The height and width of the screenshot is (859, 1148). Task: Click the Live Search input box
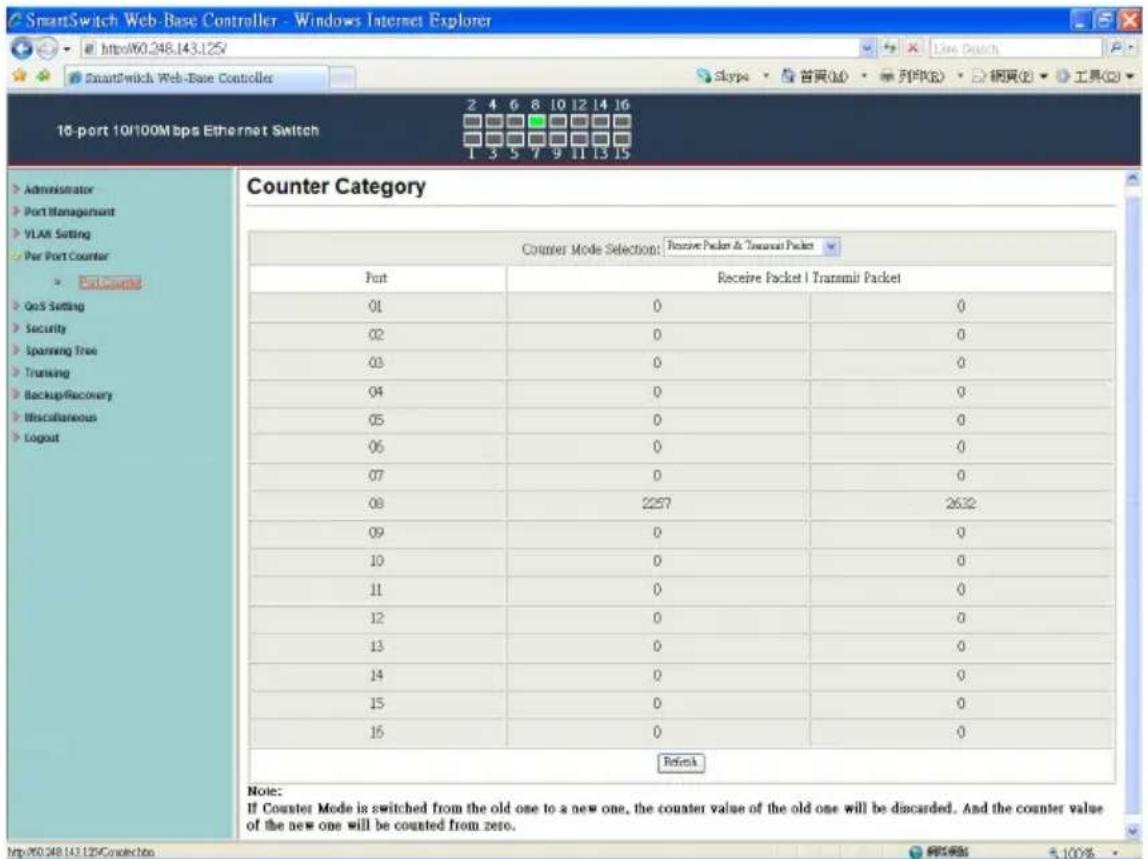click(1015, 48)
